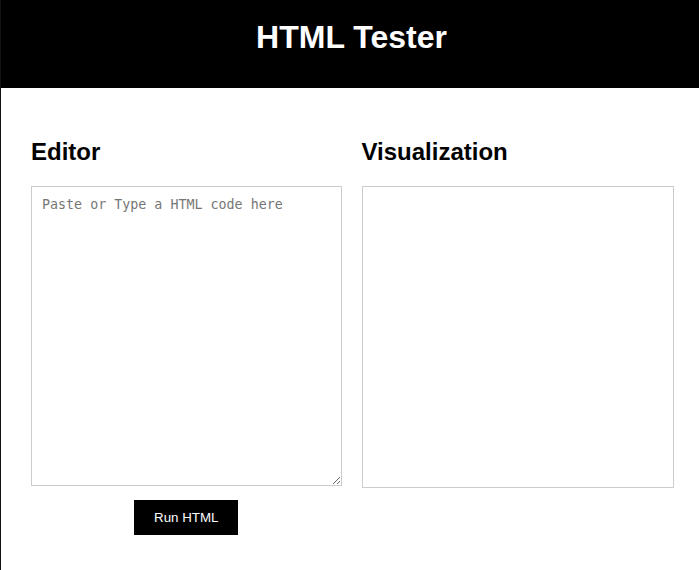Image resolution: width=699 pixels, height=570 pixels.
Task: Click the textarea resize grip handle
Action: pos(337,480)
